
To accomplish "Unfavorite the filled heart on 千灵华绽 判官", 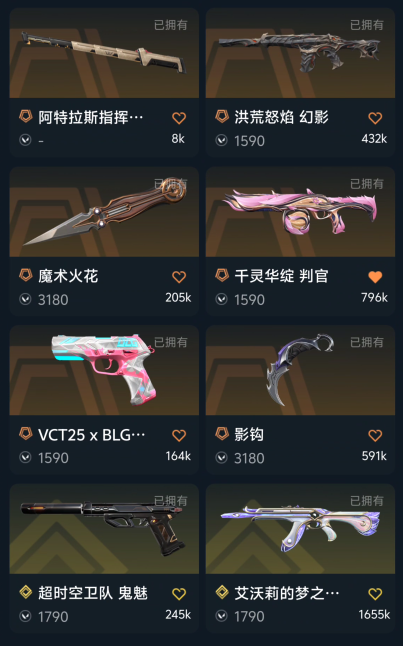I will [x=375, y=277].
